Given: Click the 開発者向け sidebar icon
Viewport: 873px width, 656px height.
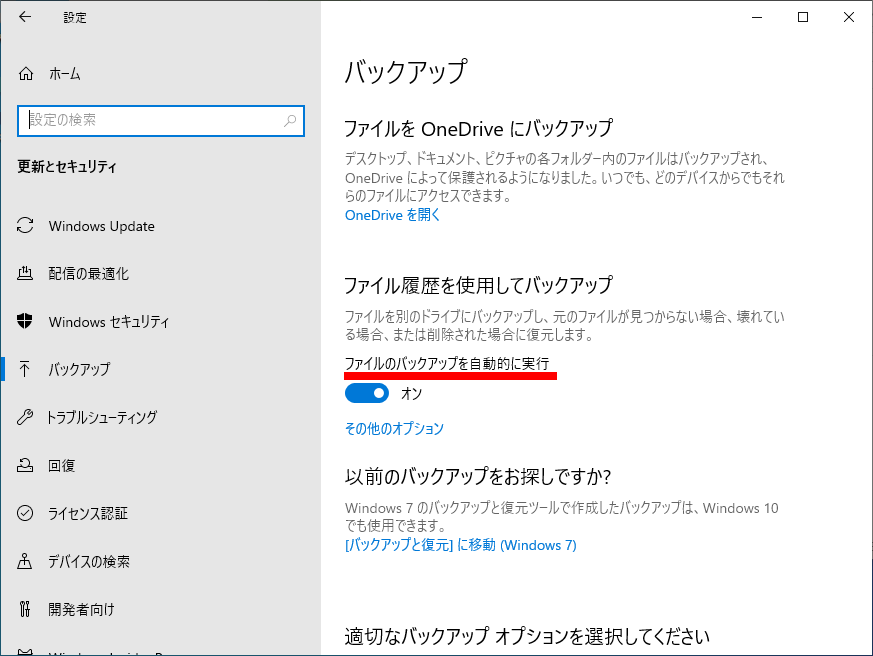Looking at the screenshot, I should click(x=25, y=608).
